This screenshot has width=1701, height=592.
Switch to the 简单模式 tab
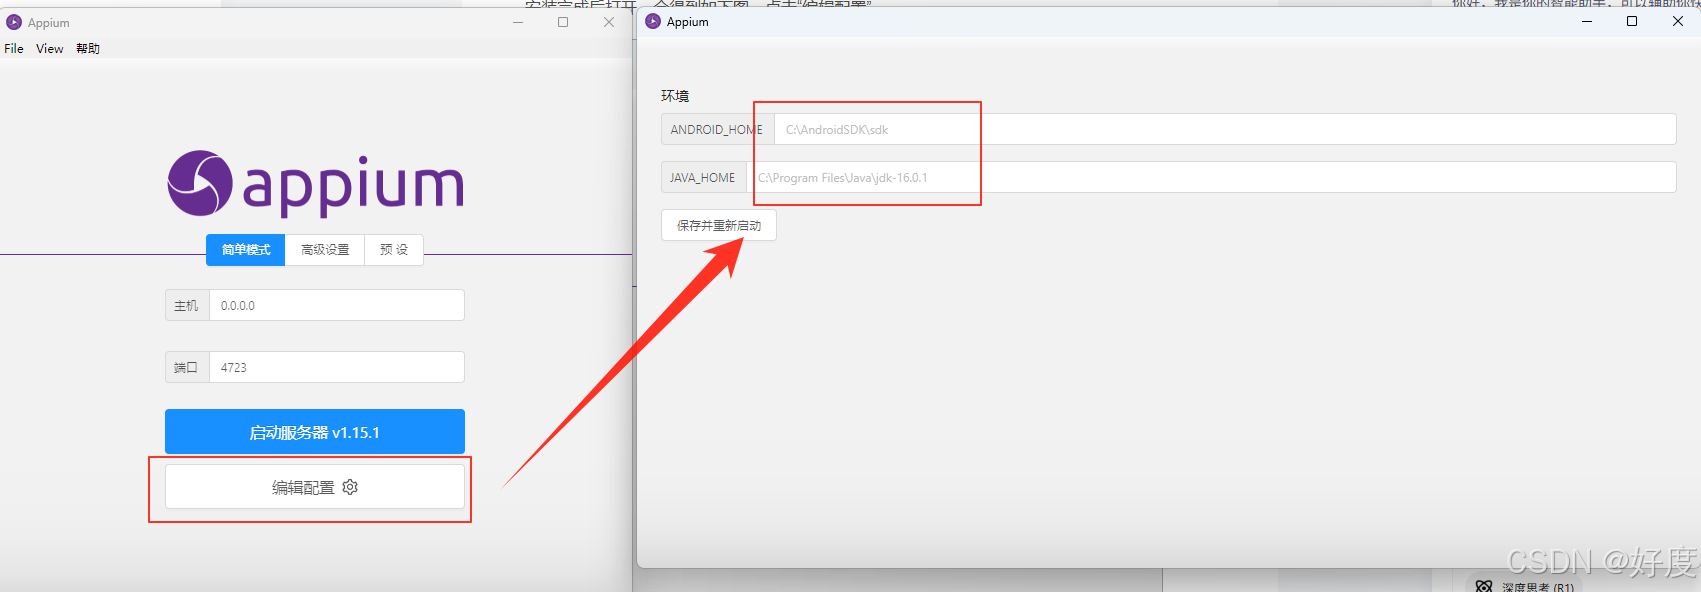(246, 250)
